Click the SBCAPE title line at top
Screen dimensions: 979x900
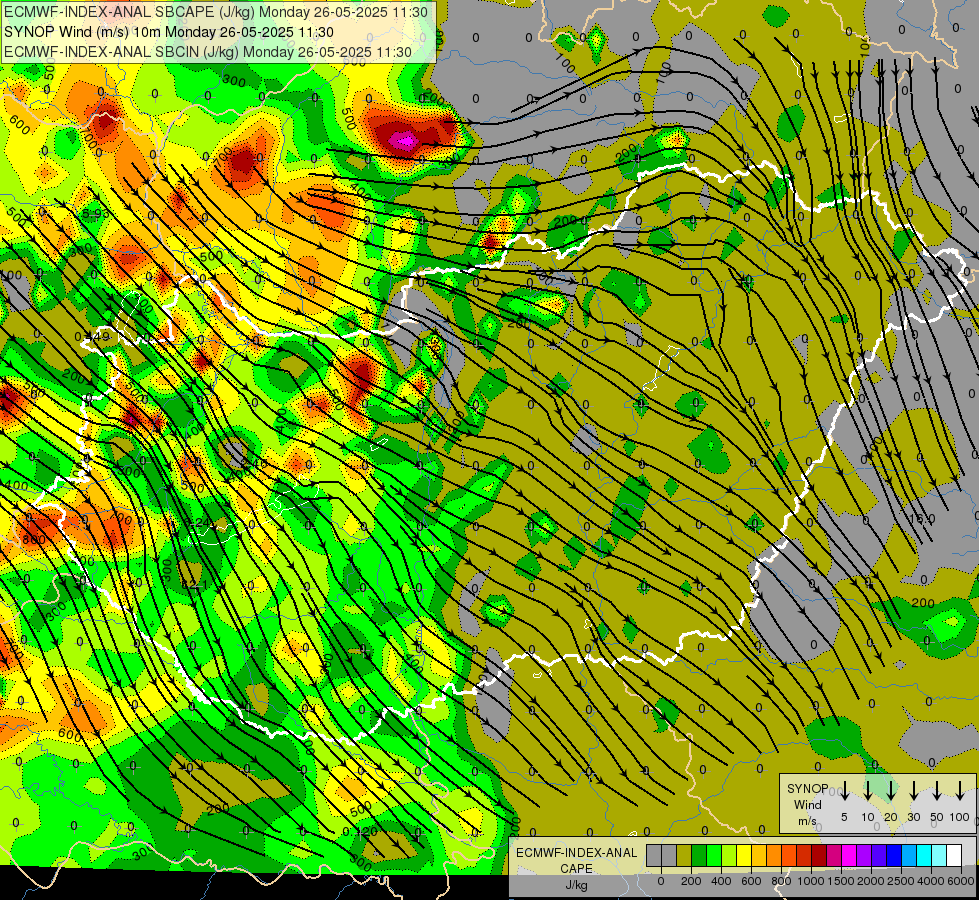click(216, 12)
